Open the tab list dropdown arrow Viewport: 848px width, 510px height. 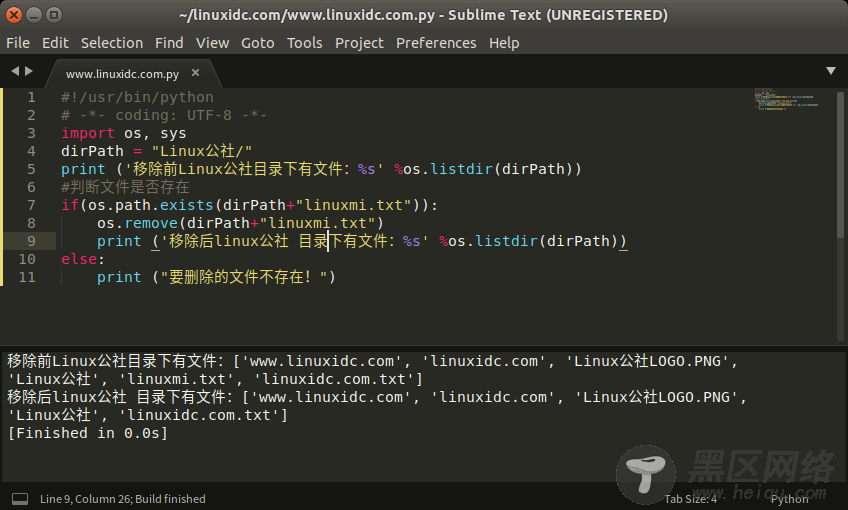831,71
